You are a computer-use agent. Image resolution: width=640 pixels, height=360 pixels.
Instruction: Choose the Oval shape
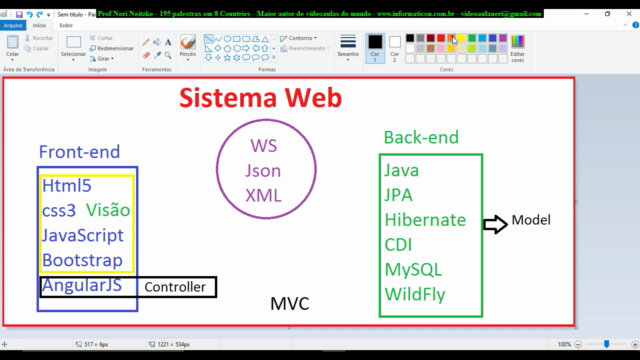point(227,39)
